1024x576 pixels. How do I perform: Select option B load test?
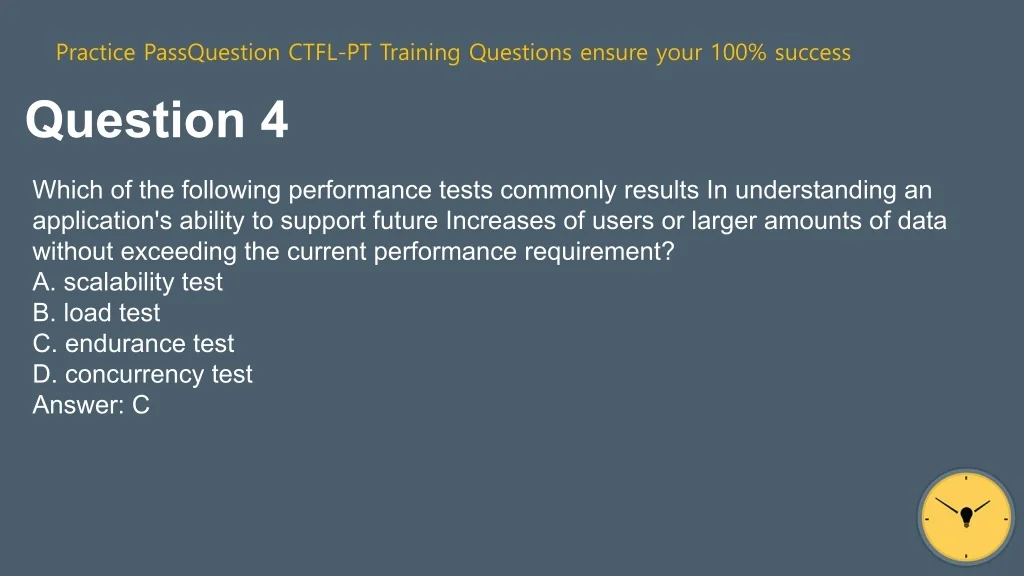(x=96, y=313)
